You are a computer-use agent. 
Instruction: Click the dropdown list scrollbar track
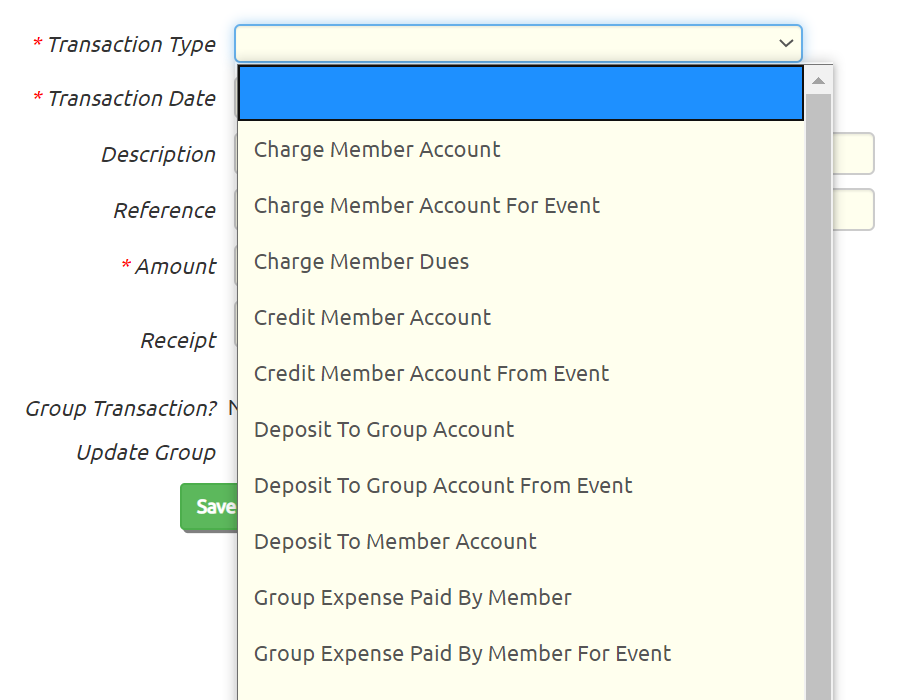click(818, 397)
